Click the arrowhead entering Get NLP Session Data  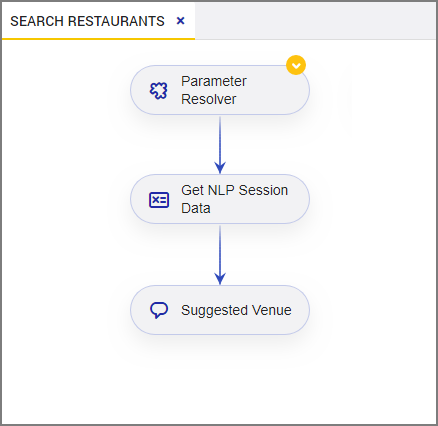(220, 167)
